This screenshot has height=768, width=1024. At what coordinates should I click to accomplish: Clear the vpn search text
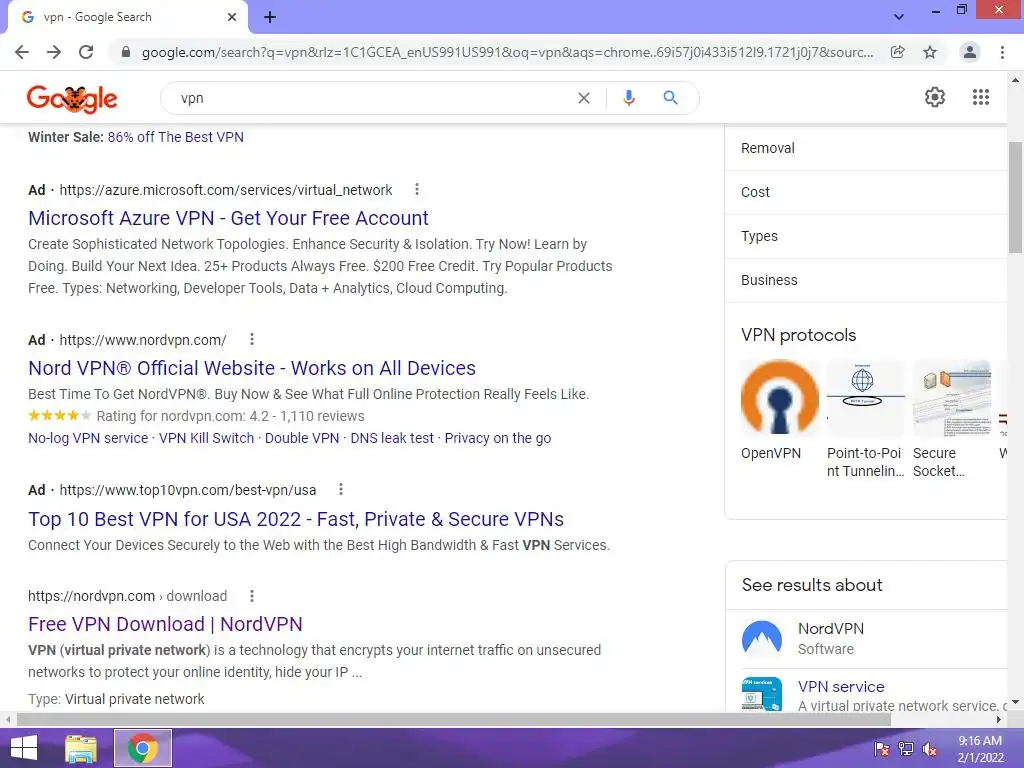584,98
